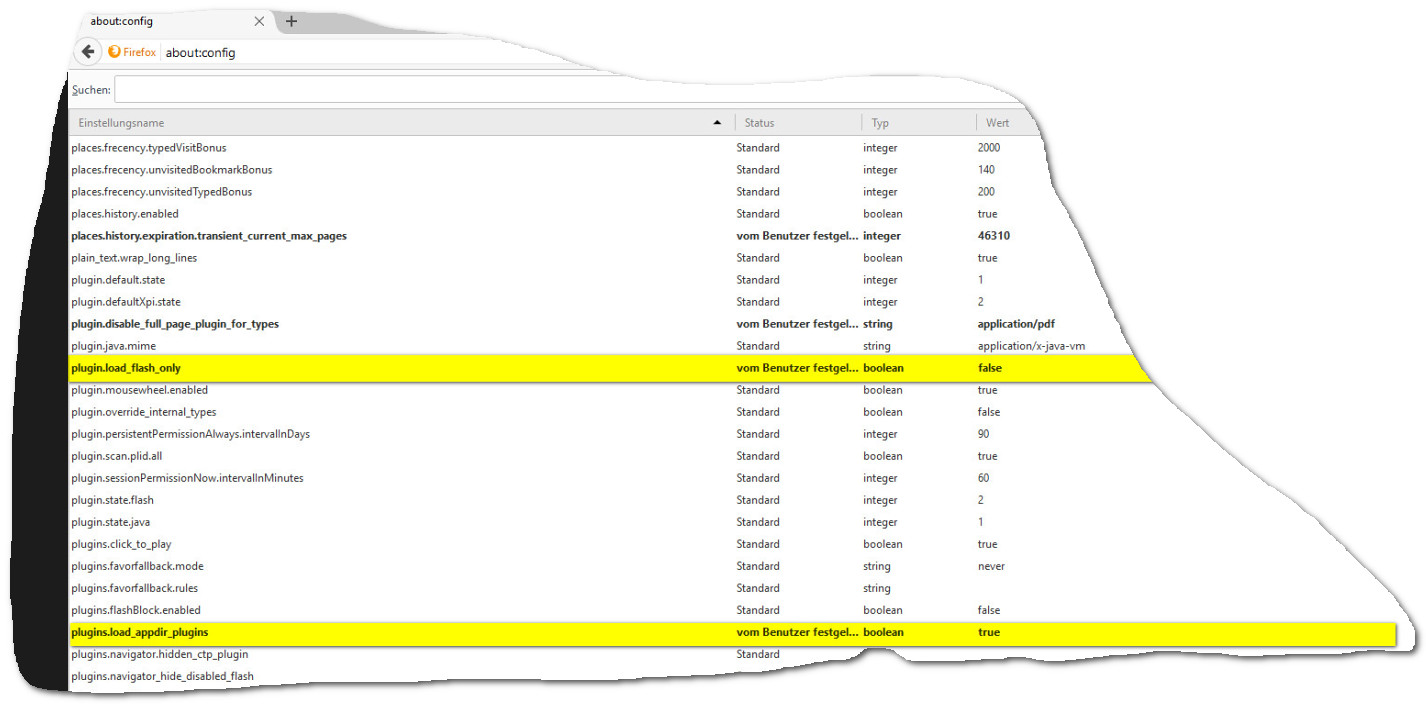Select the plugins.click_to_play preference
1426x704 pixels.
[x=121, y=544]
